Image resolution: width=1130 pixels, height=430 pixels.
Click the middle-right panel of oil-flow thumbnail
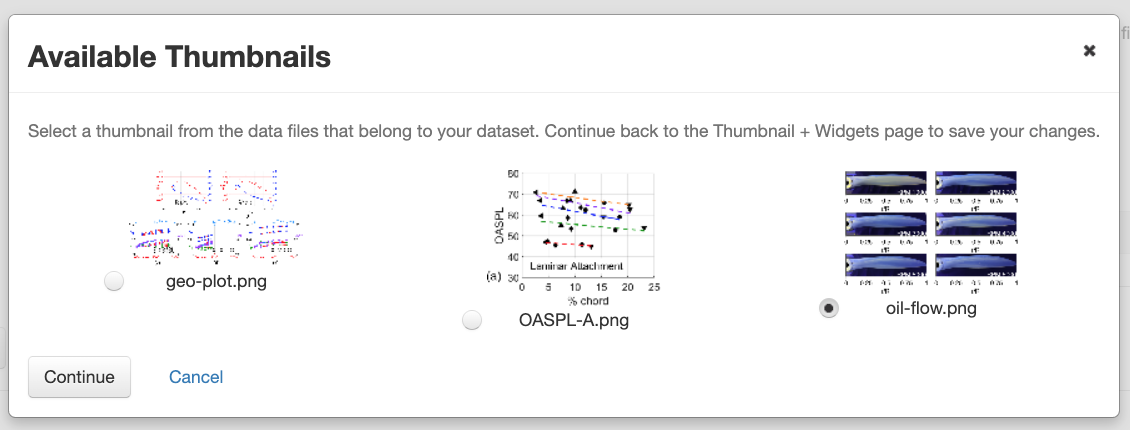coord(976,224)
